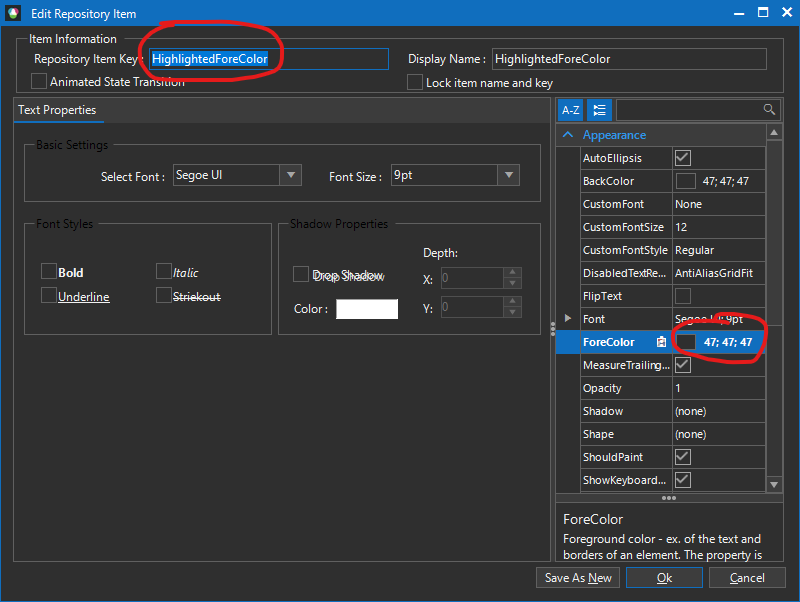Screen dimensions: 800x602
Task: Open the Select Font dropdown
Action: [291, 176]
